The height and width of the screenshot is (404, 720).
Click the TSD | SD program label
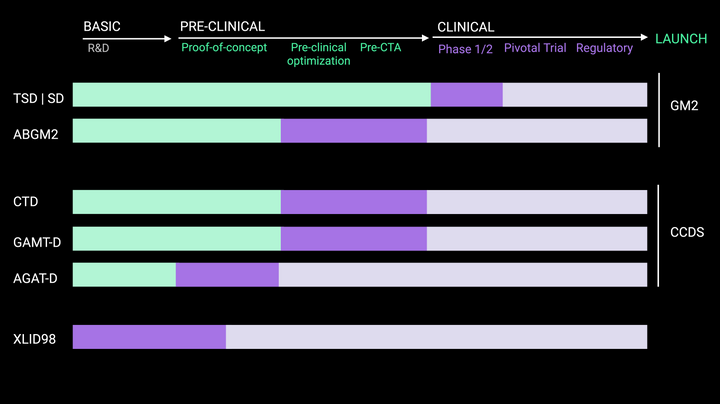pos(39,98)
